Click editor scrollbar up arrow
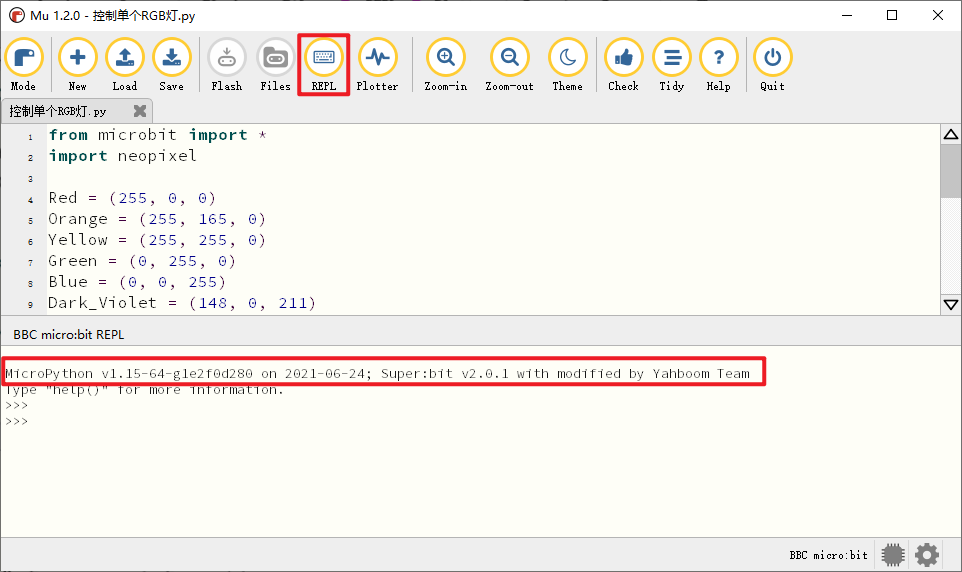The image size is (962, 572). coord(951,134)
